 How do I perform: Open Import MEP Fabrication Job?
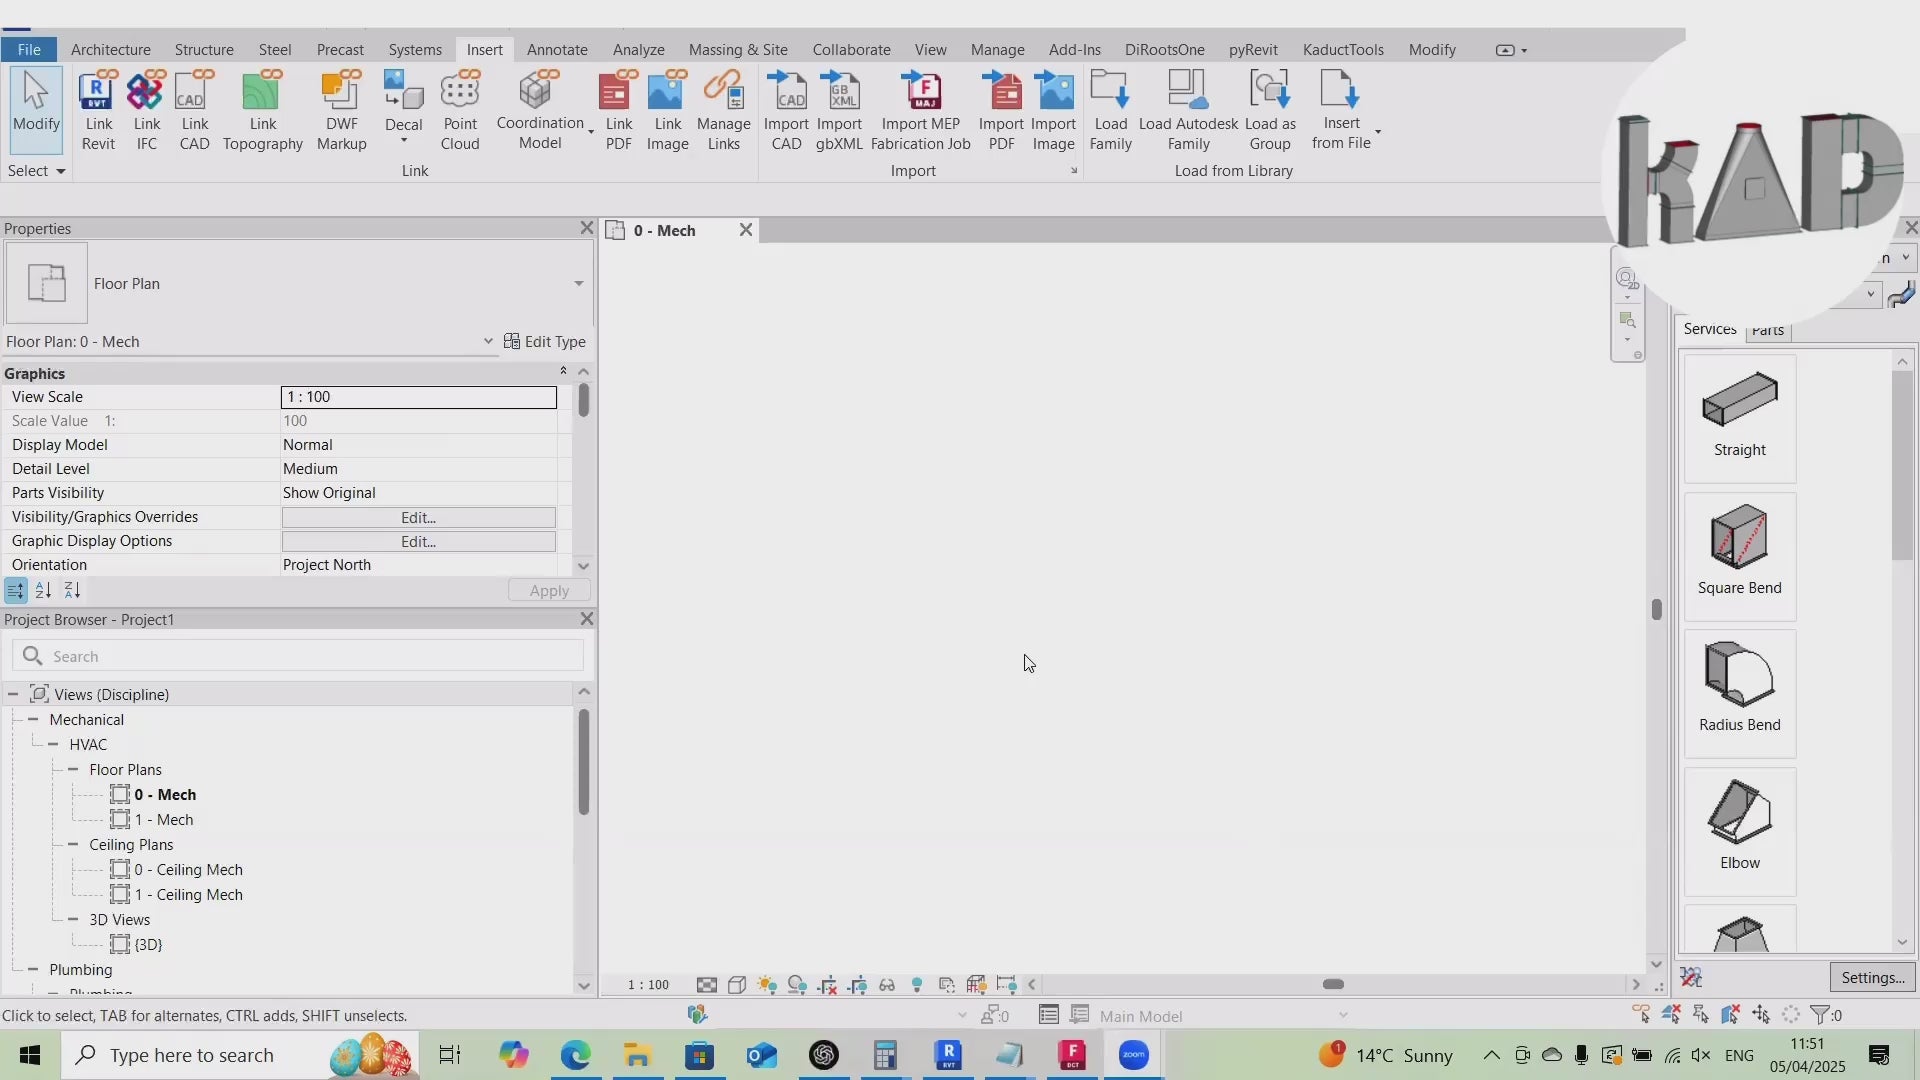coord(920,110)
